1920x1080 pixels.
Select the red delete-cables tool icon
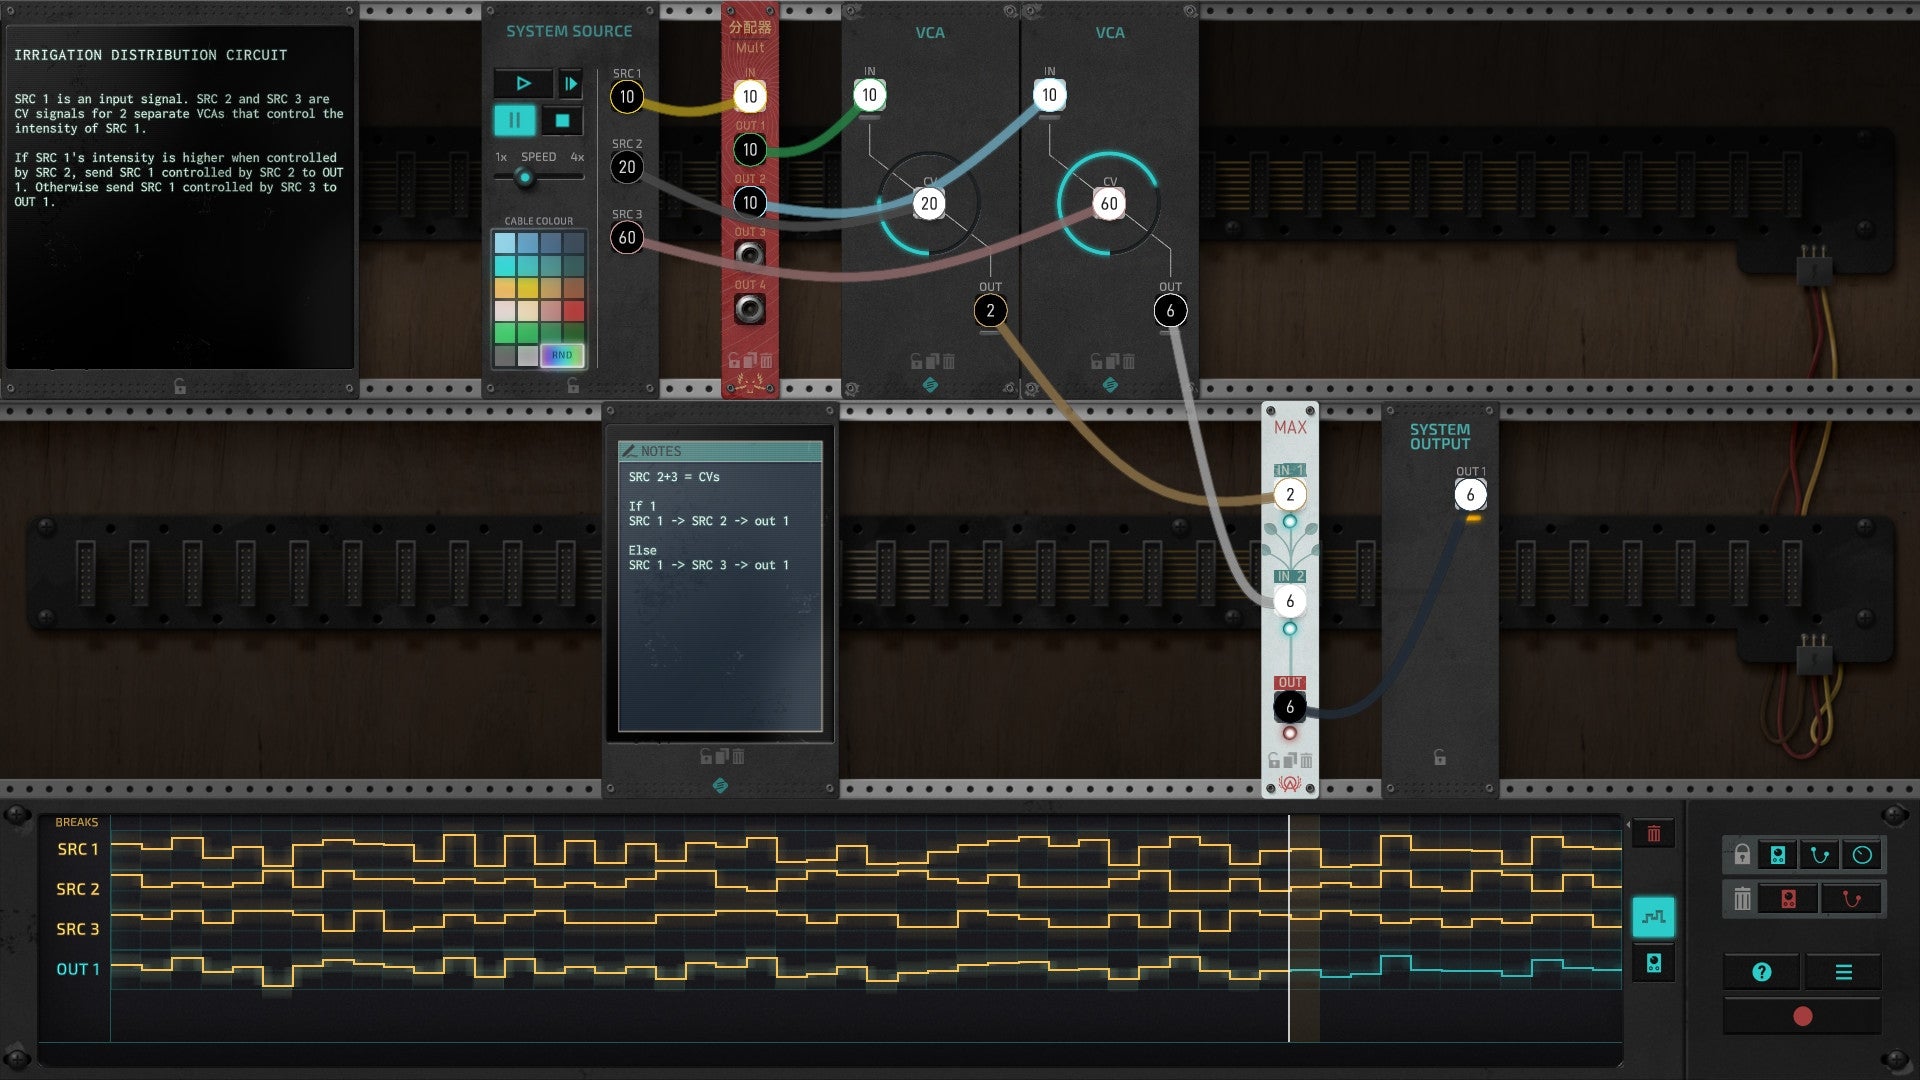pyautogui.click(x=1850, y=898)
